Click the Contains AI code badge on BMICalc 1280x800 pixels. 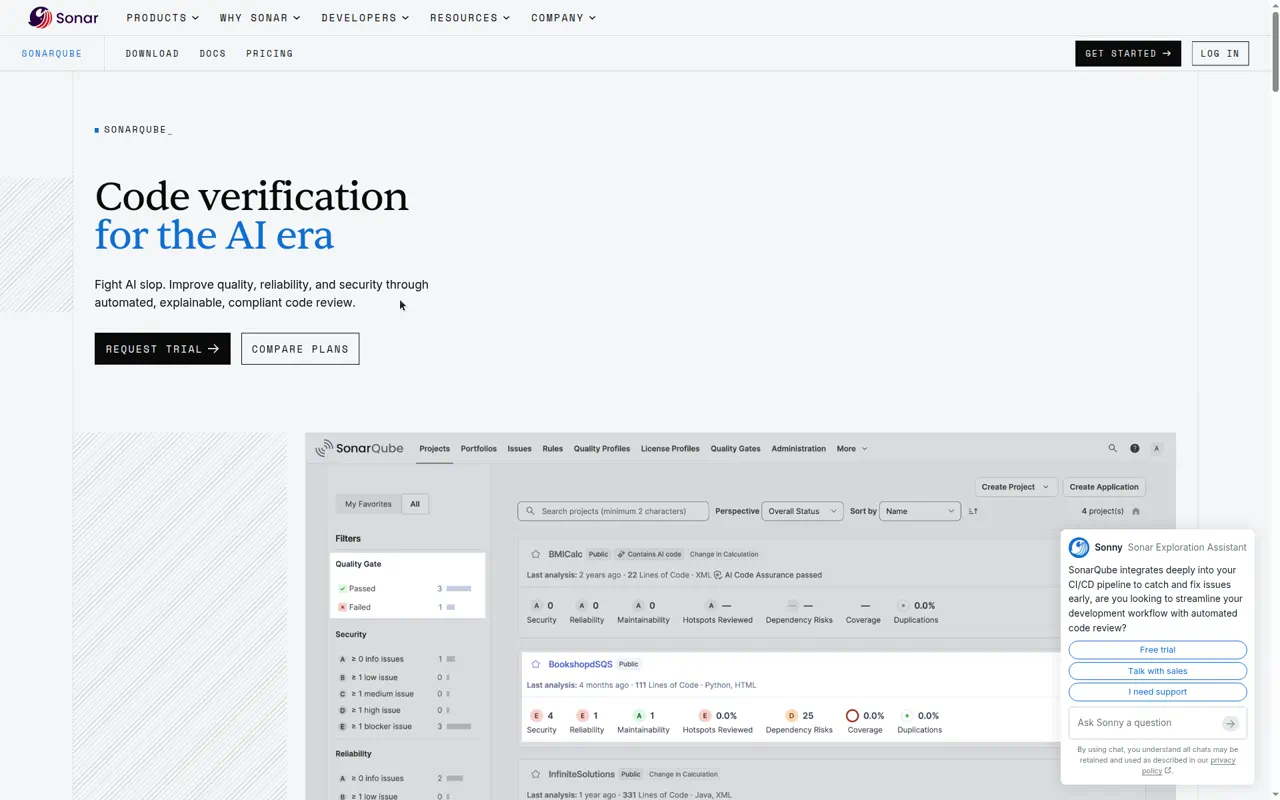pyautogui.click(x=649, y=554)
